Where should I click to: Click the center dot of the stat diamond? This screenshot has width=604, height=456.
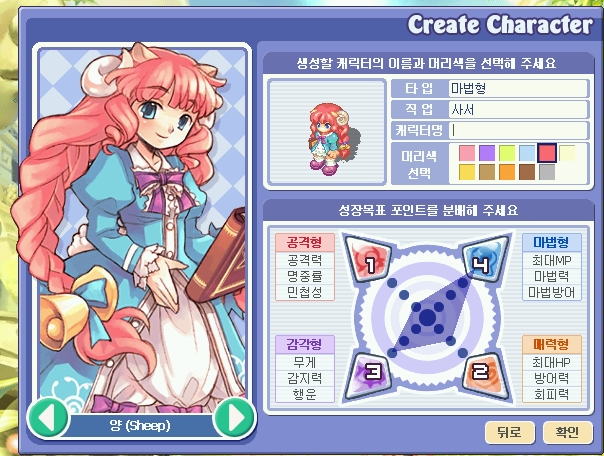(427, 317)
